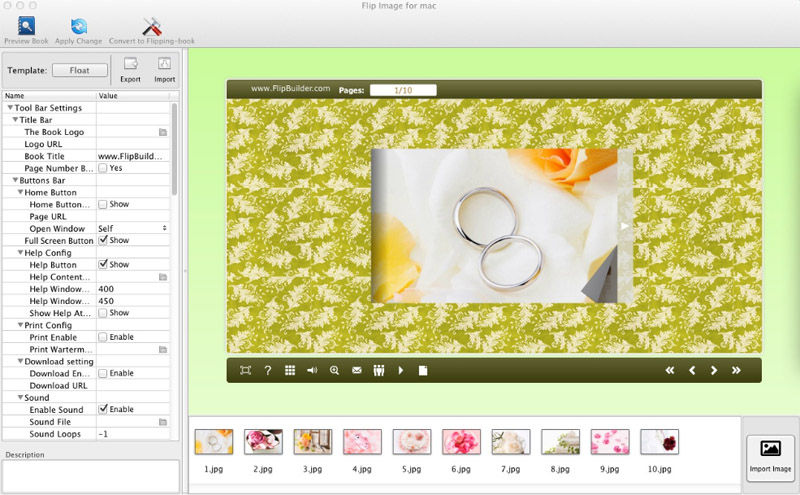Click the Float template button
Image resolution: width=800 pixels, height=495 pixels.
[x=80, y=70]
